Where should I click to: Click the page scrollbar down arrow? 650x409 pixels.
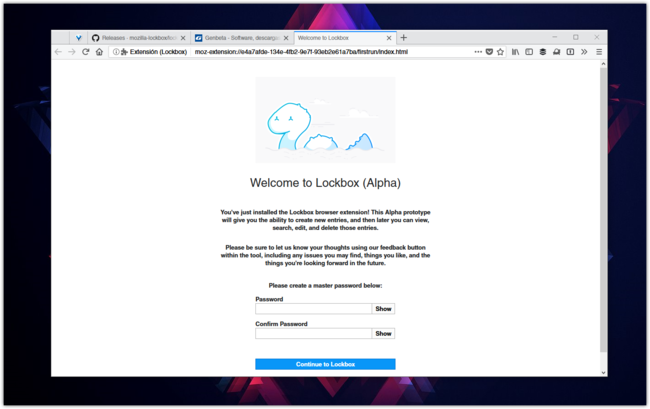(603, 373)
